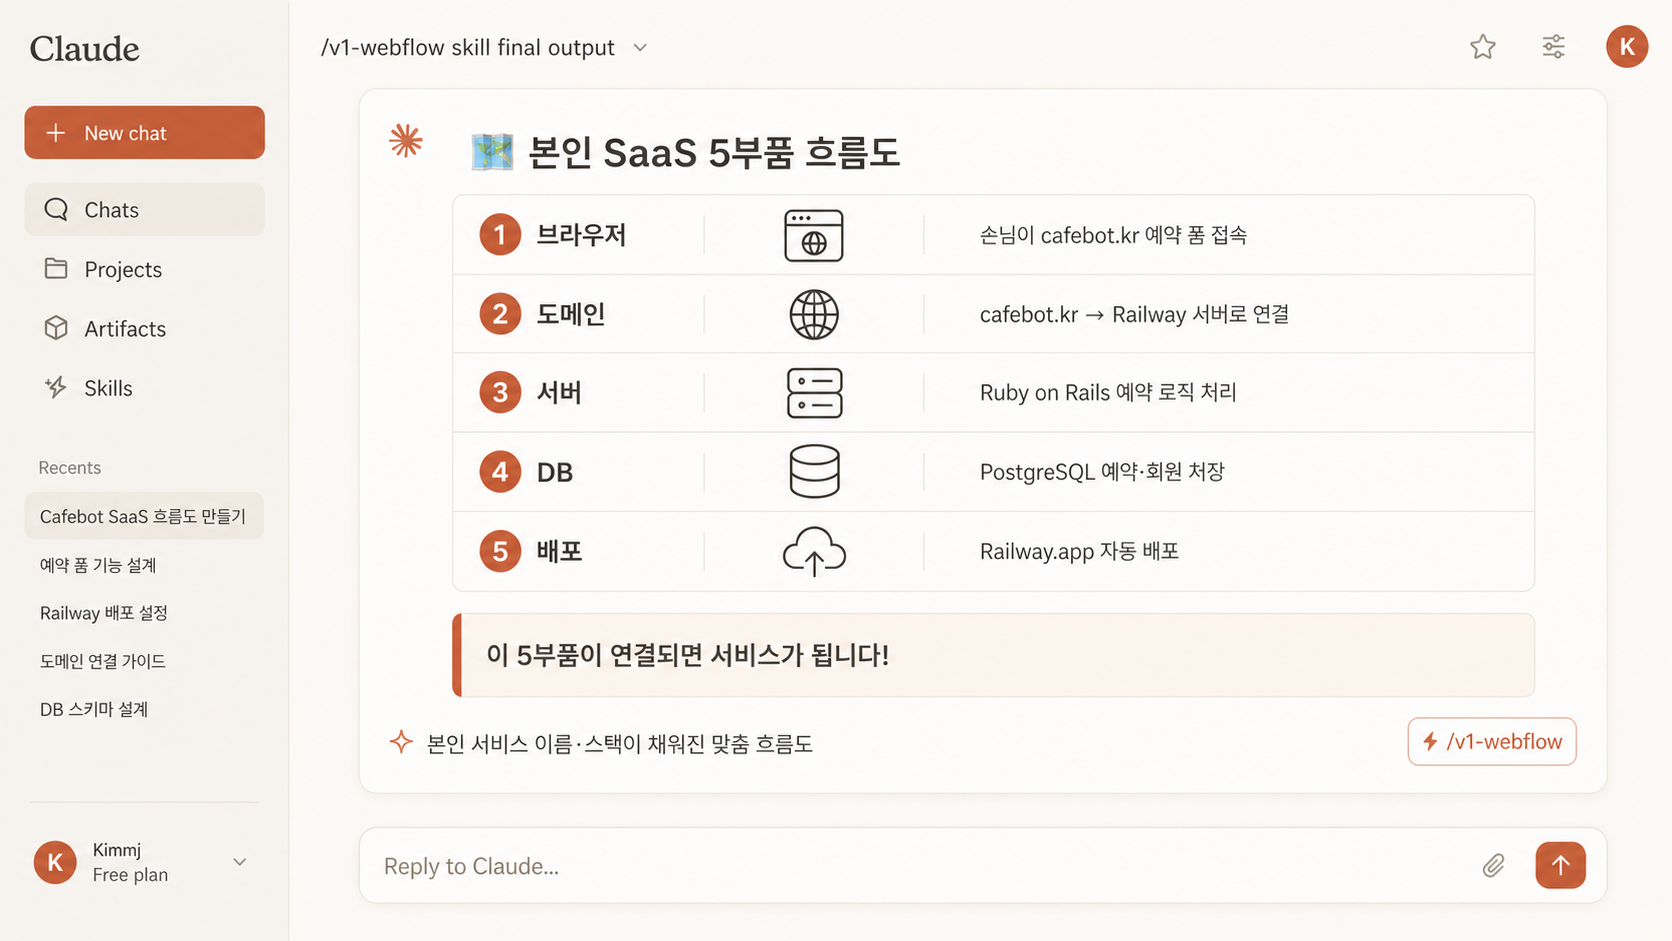Click the number 4 badge for DB

(x=500, y=471)
